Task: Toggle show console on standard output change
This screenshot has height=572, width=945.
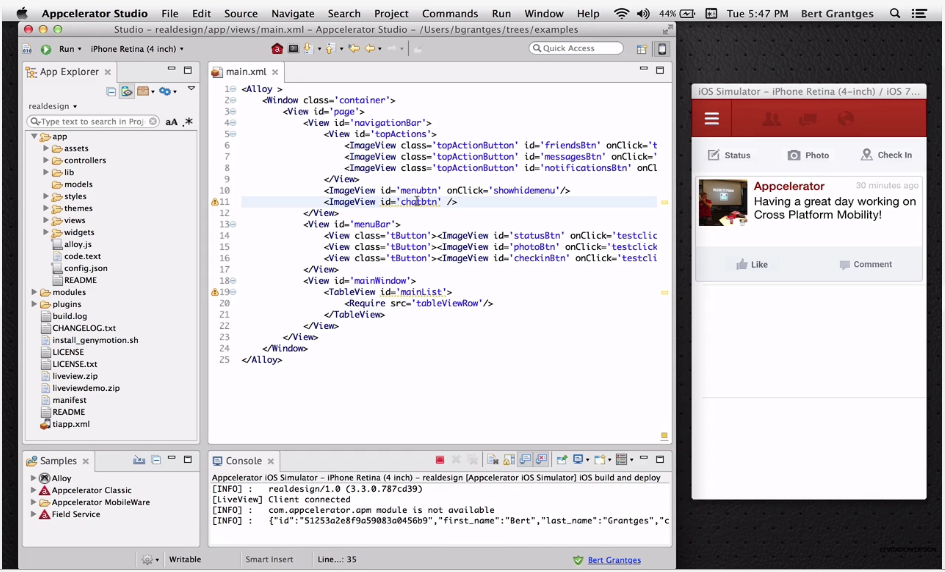Action: point(525,460)
